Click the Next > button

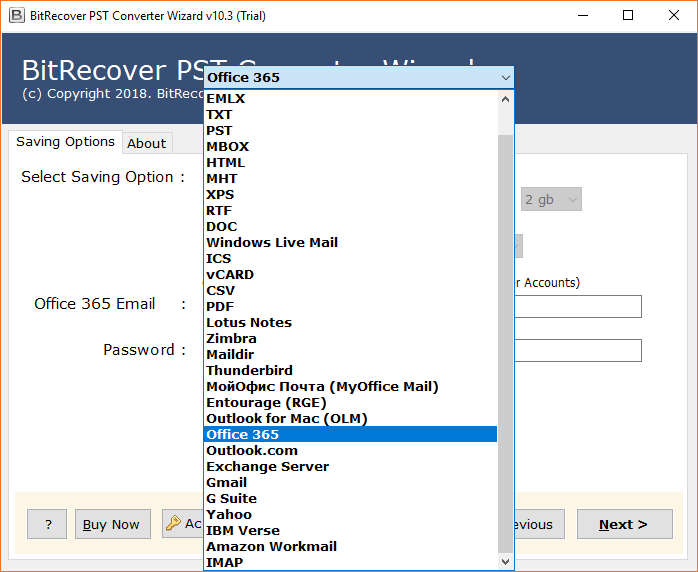point(625,524)
